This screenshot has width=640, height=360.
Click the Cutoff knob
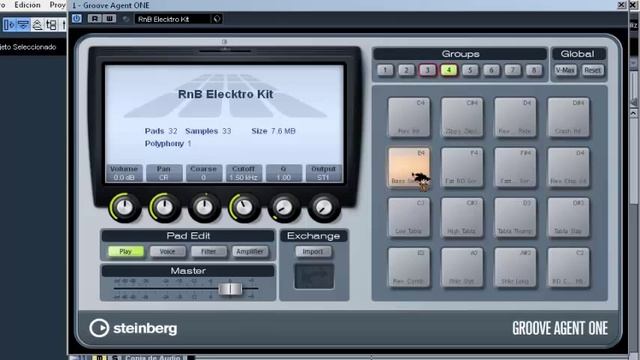(244, 208)
